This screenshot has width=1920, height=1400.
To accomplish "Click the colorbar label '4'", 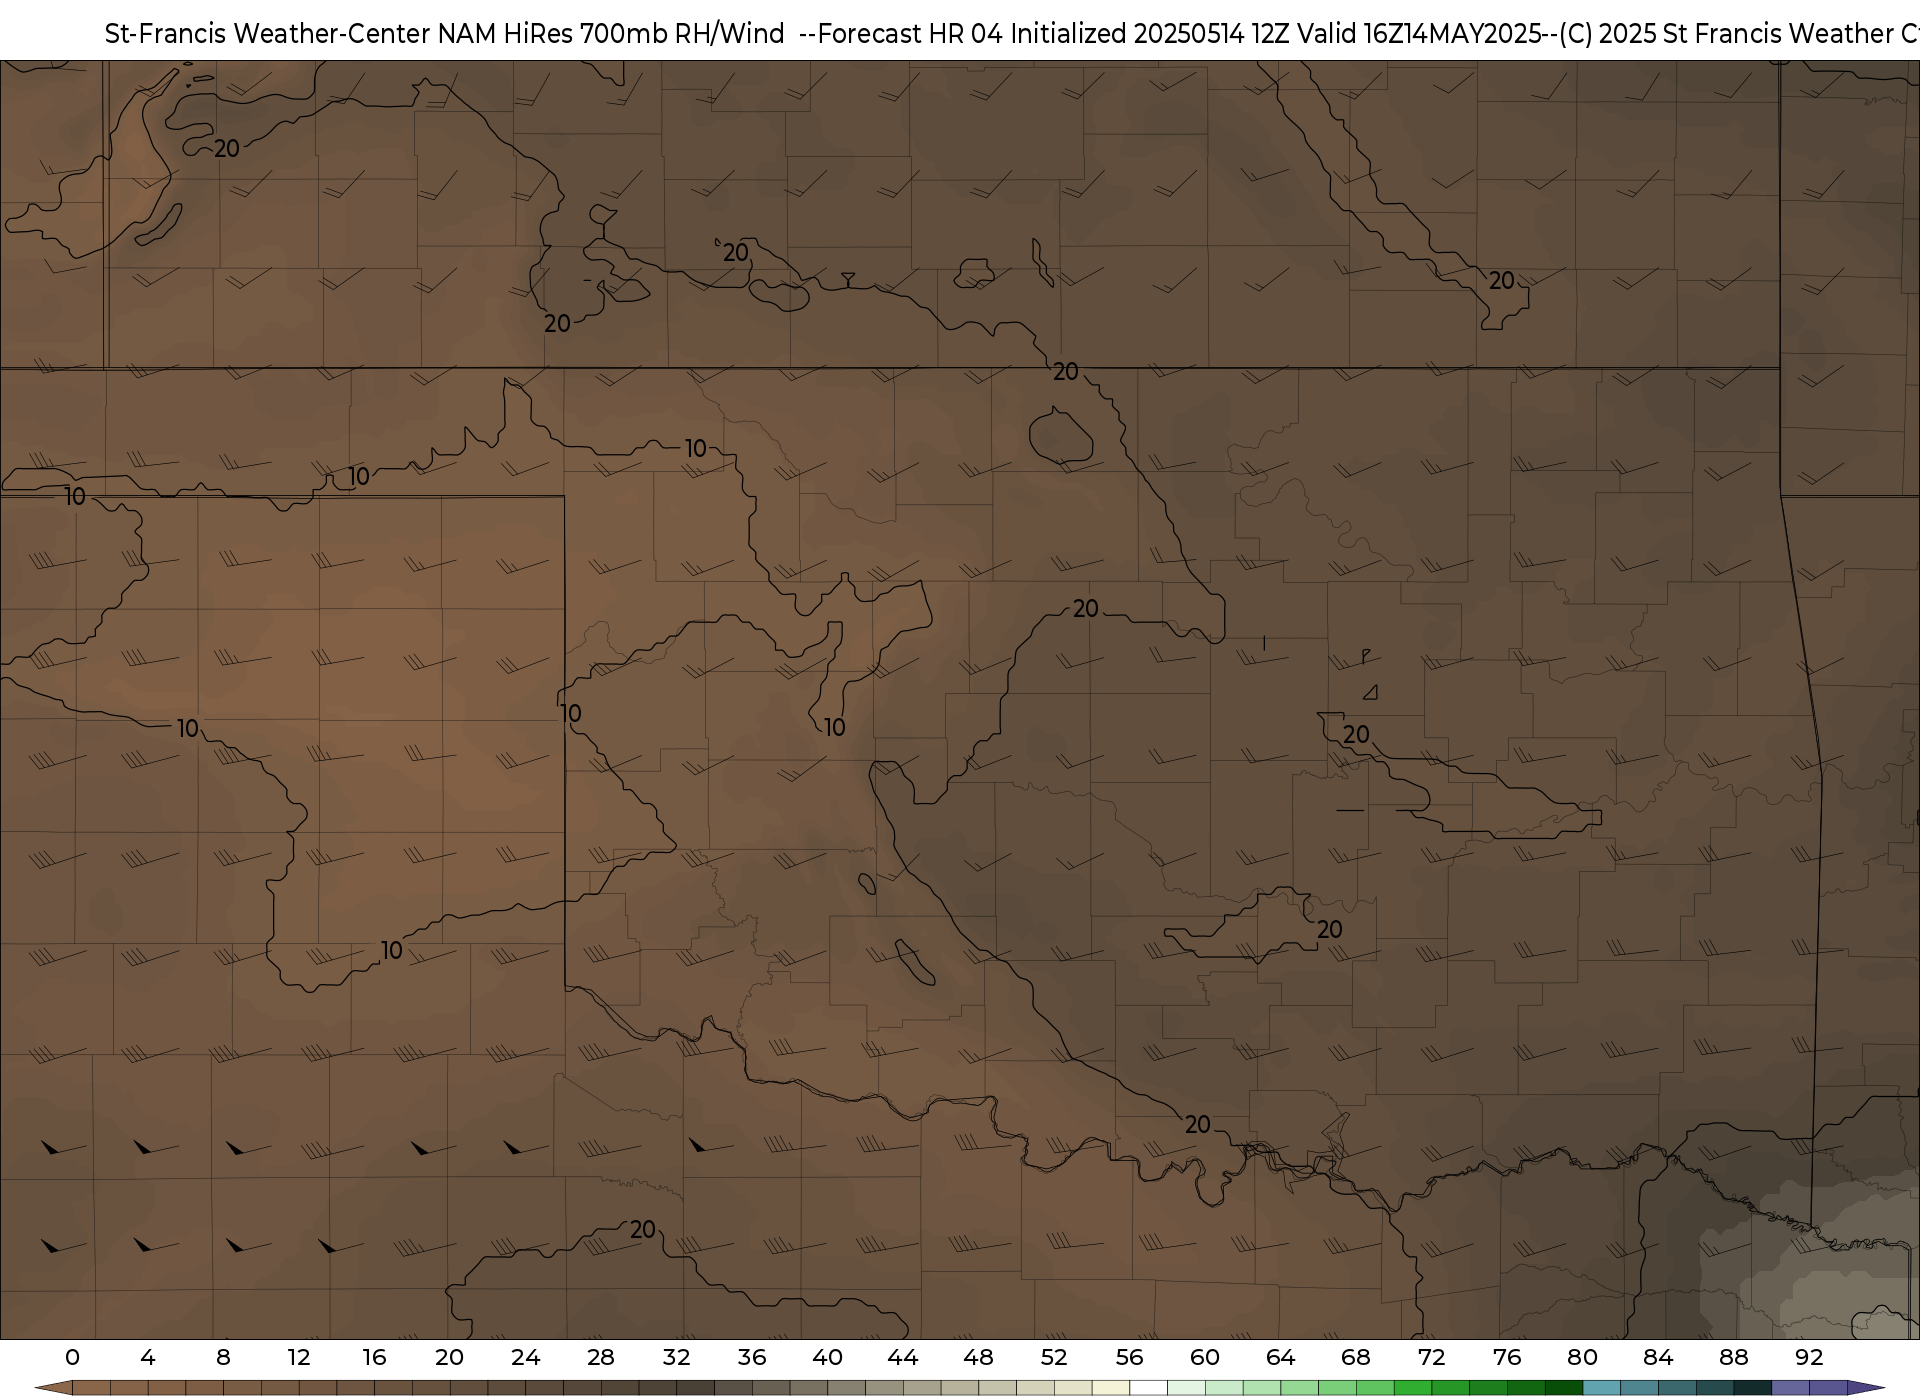I will 148,1357.
